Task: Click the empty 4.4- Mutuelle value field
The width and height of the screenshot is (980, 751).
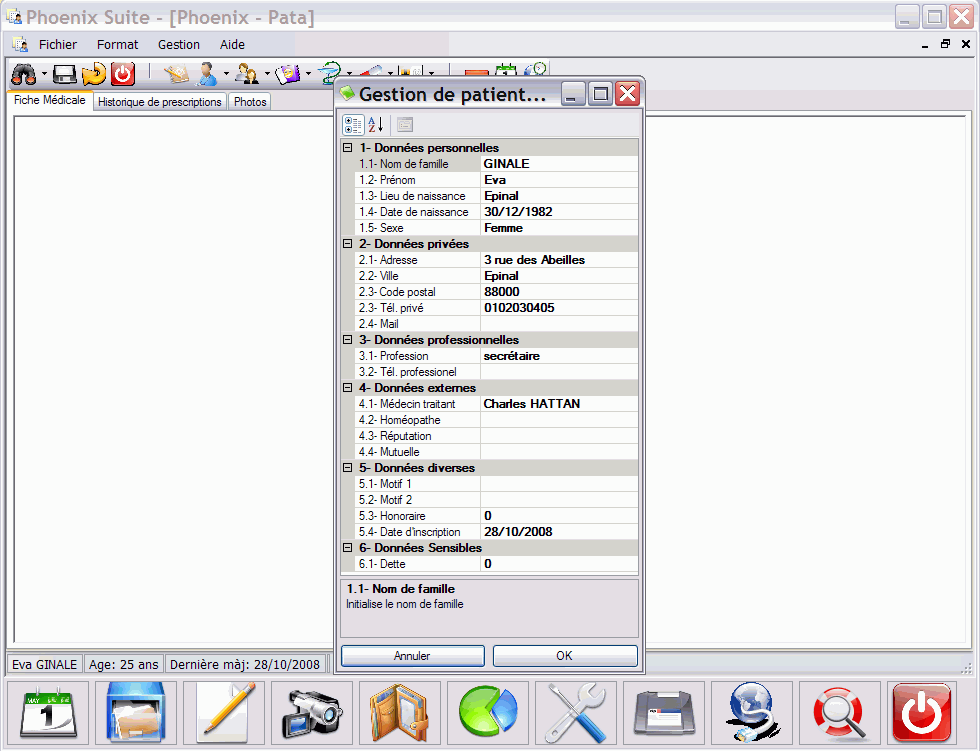Action: tap(559, 452)
